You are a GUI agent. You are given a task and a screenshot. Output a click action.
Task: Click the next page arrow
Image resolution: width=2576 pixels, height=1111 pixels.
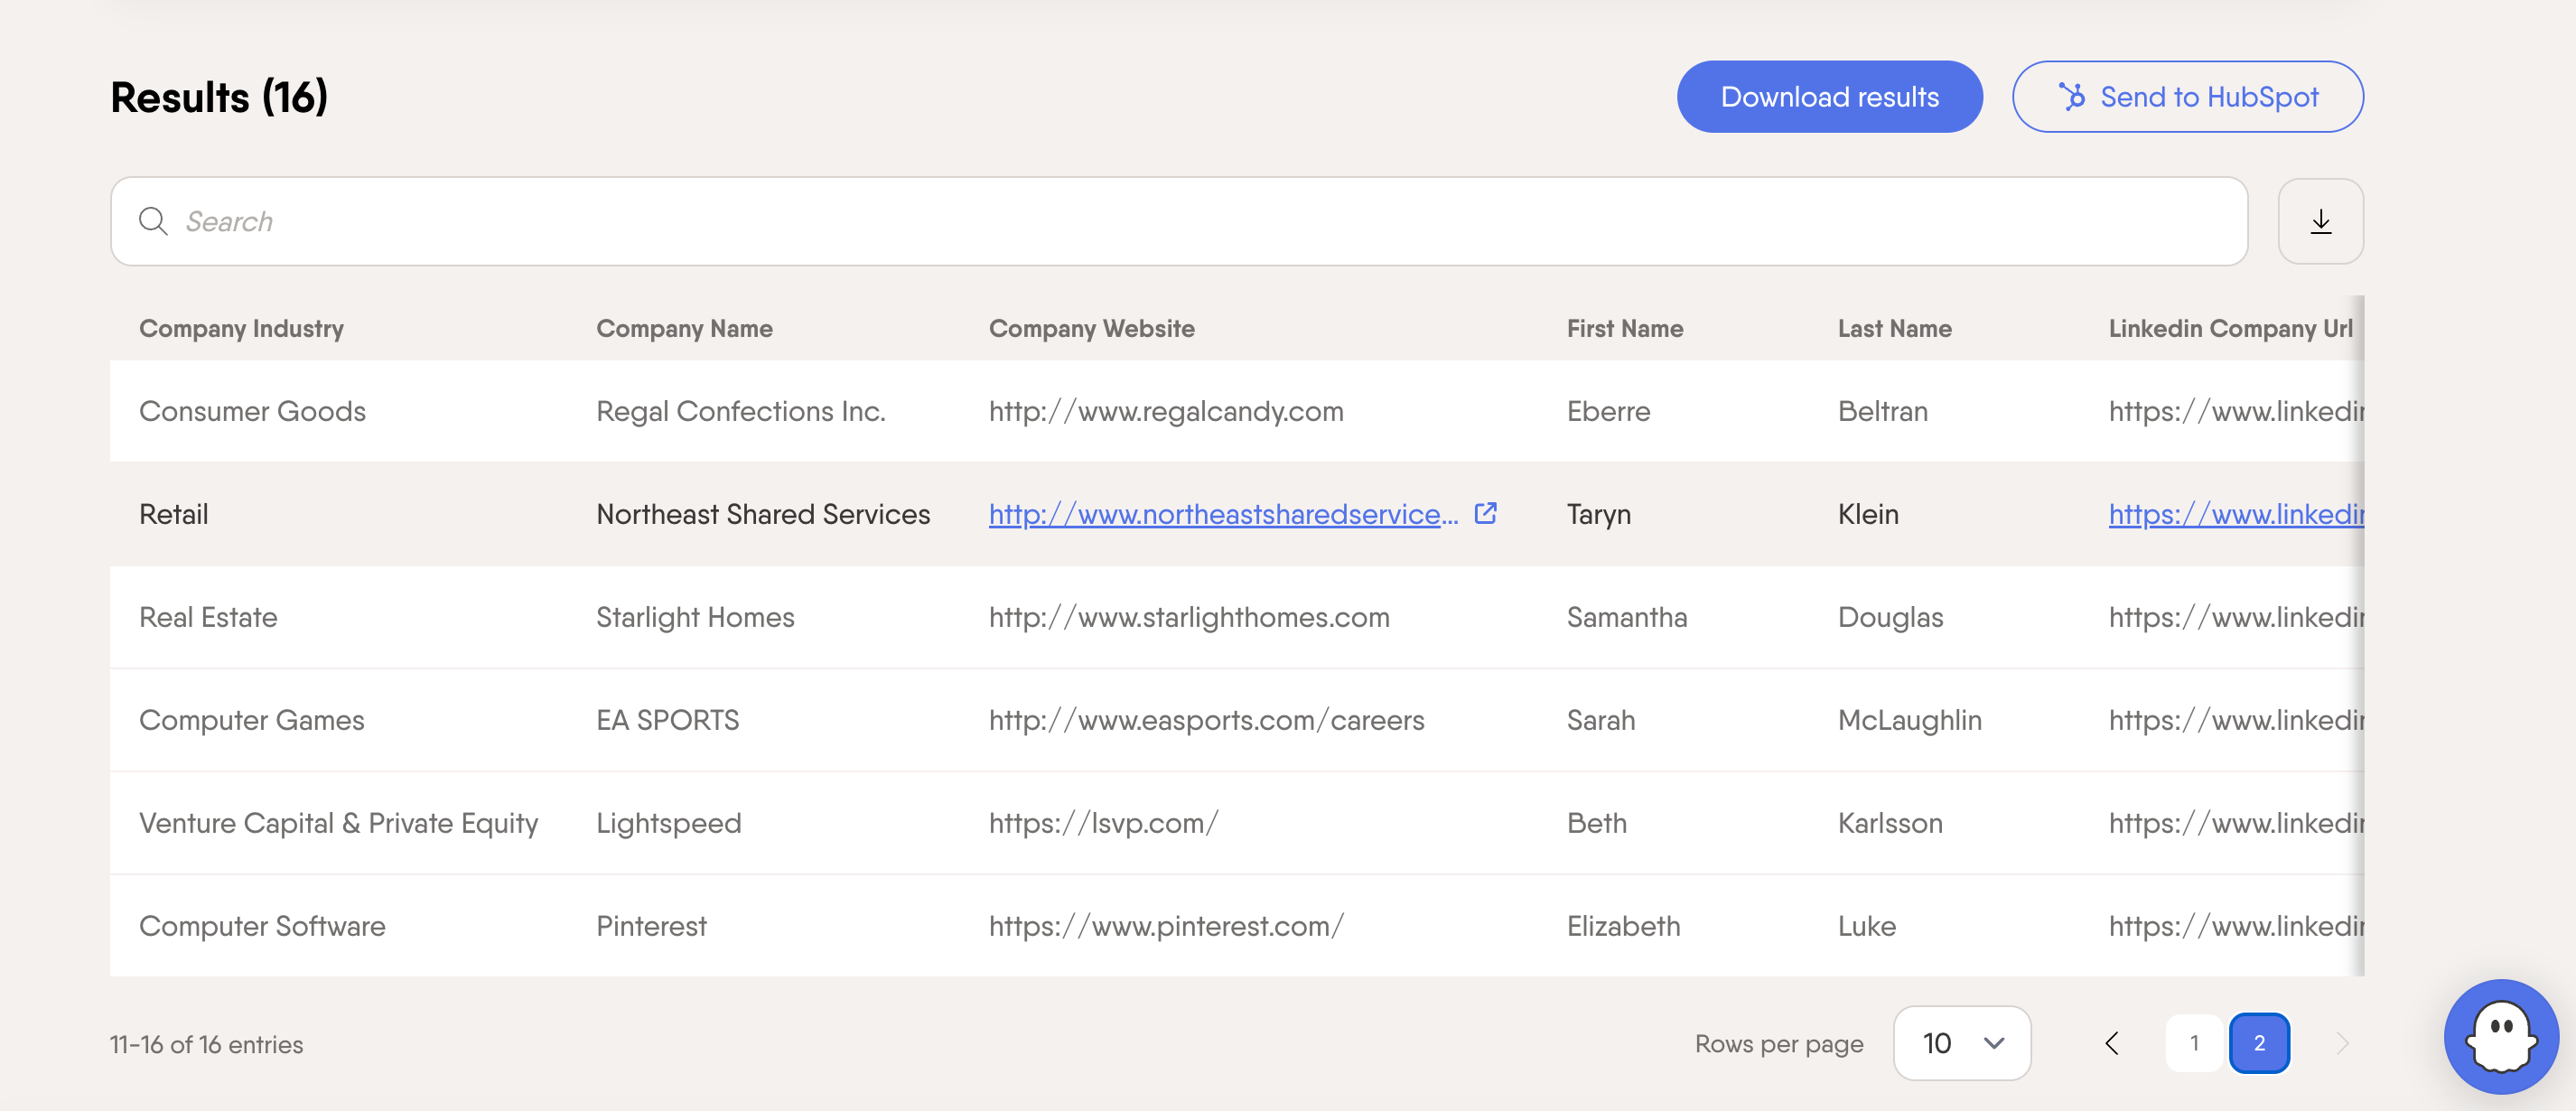click(2342, 1043)
